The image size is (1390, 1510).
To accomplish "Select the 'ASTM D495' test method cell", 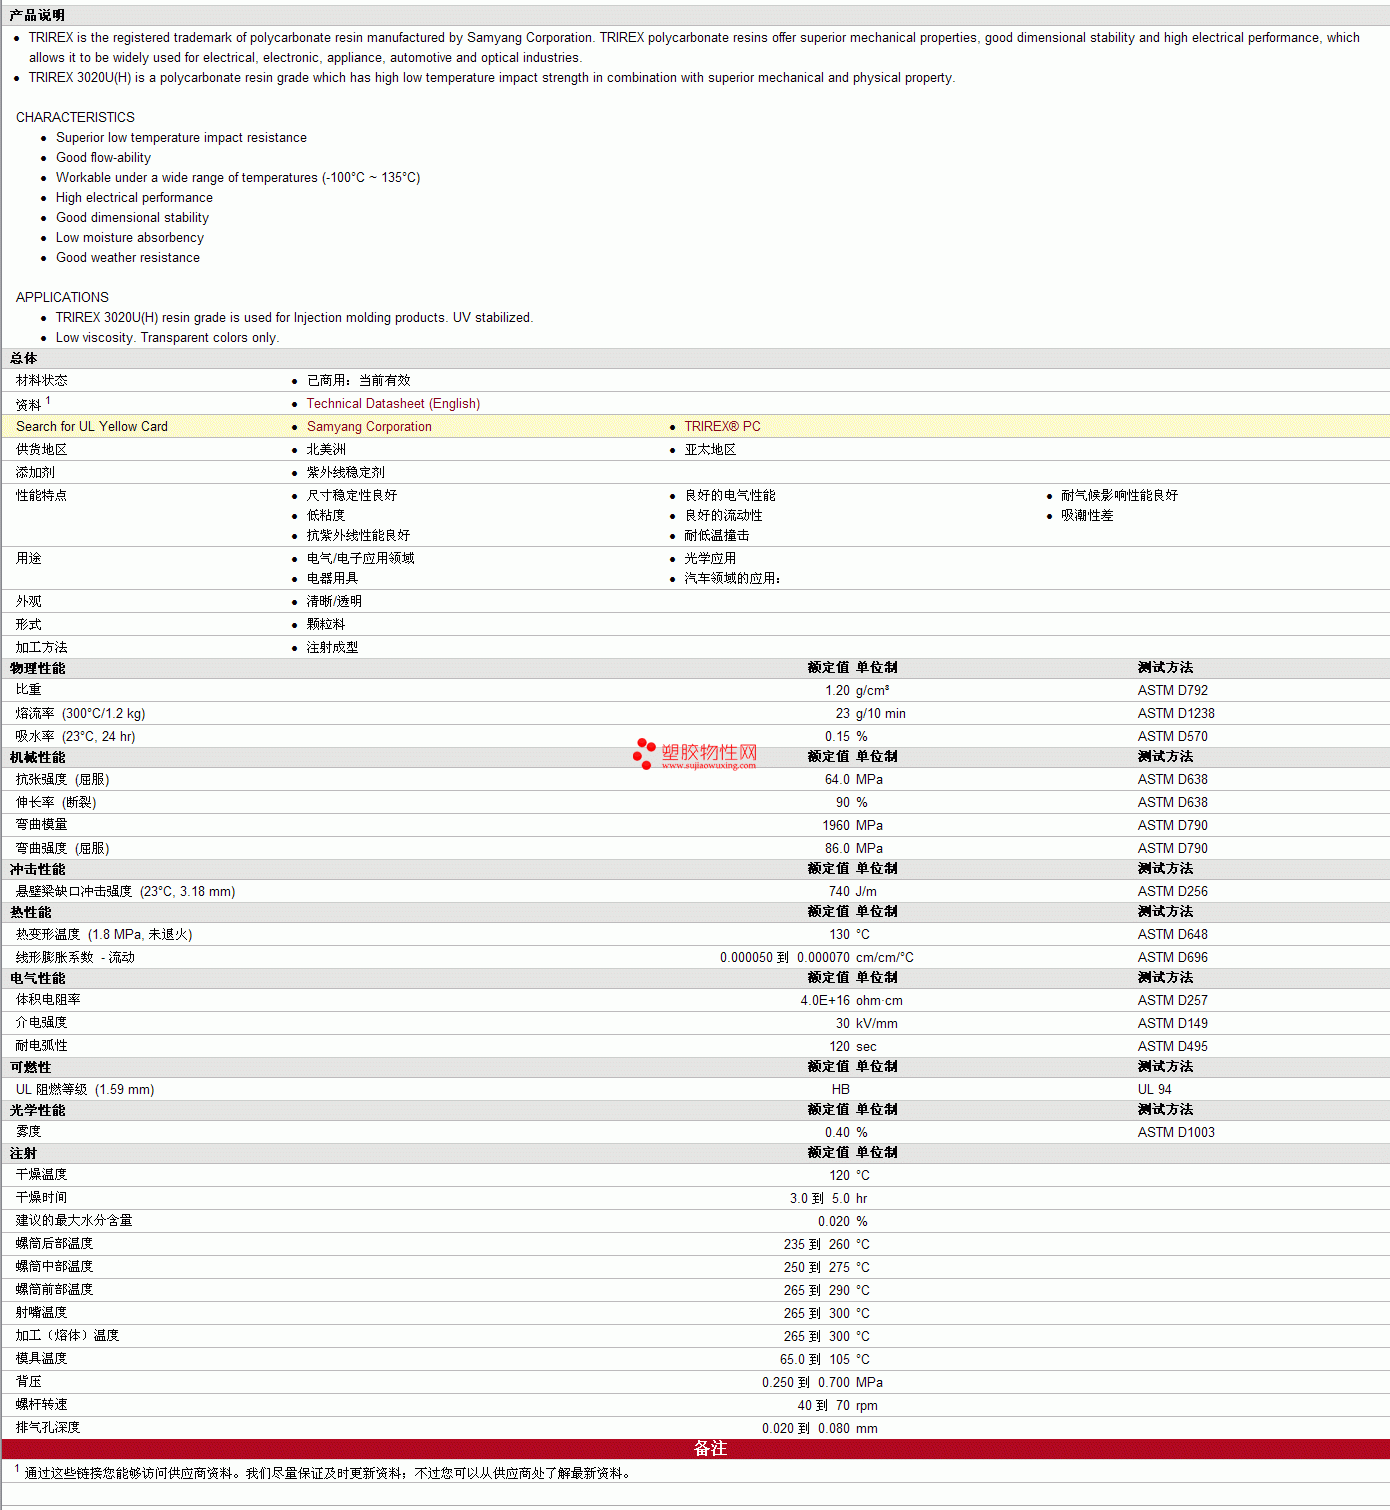I will 1172,1047.
